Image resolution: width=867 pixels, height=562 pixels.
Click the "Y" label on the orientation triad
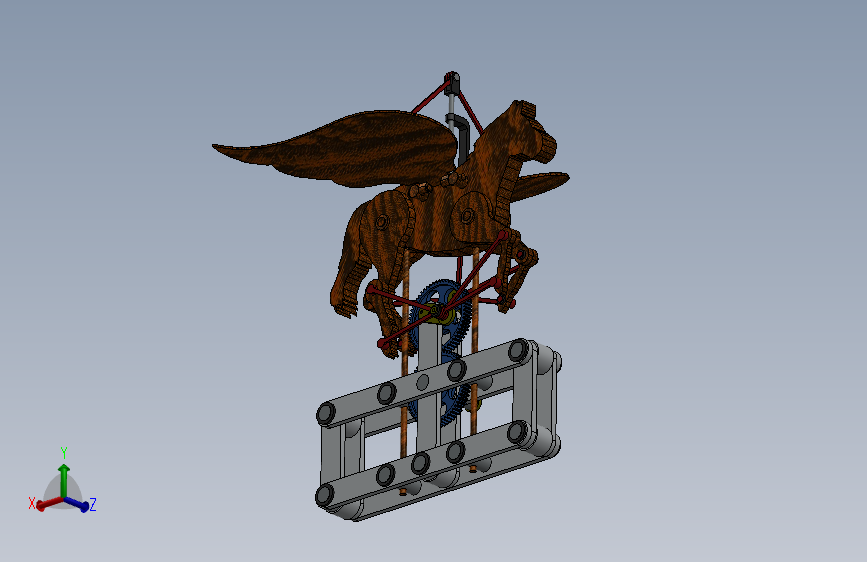click(64, 453)
